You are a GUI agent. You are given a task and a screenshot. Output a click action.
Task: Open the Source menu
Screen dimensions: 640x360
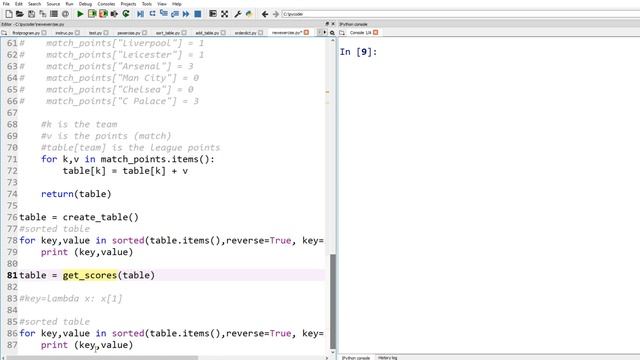click(53, 4)
